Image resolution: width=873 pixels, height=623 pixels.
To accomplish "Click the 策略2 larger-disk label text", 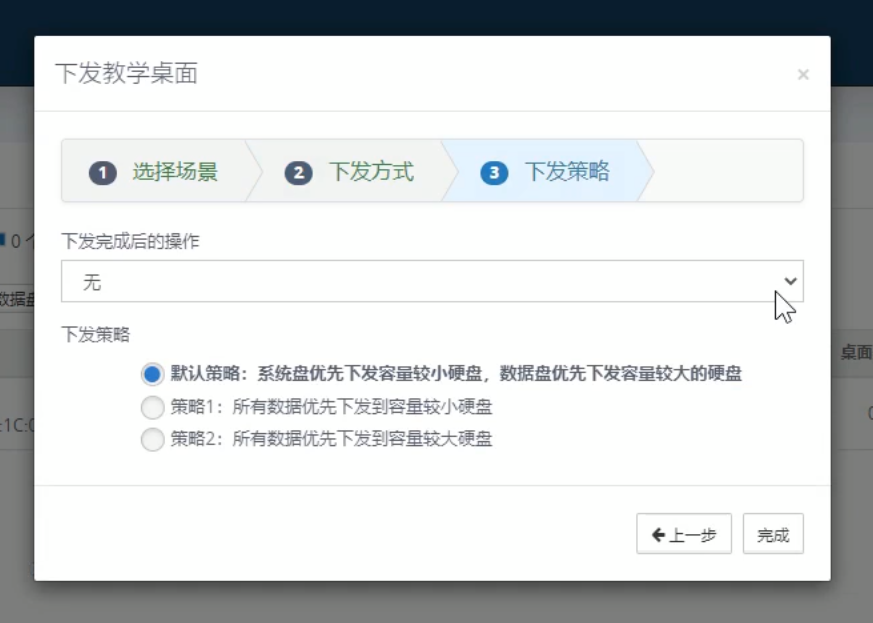I will point(330,439).
